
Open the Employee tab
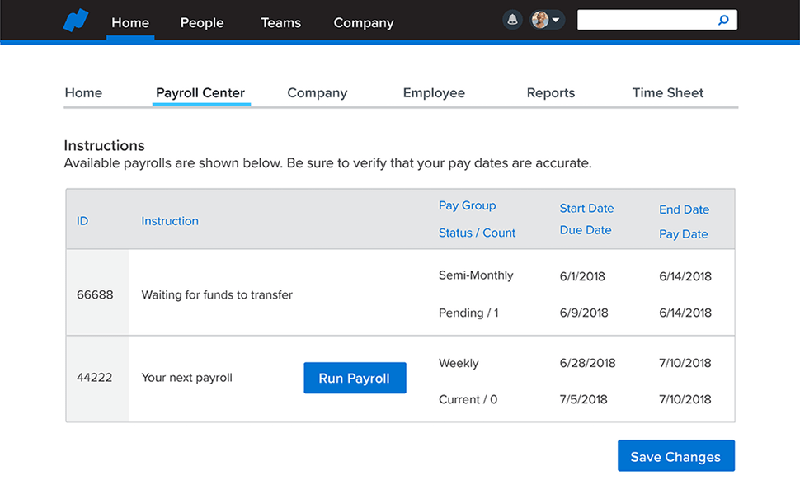(x=433, y=93)
